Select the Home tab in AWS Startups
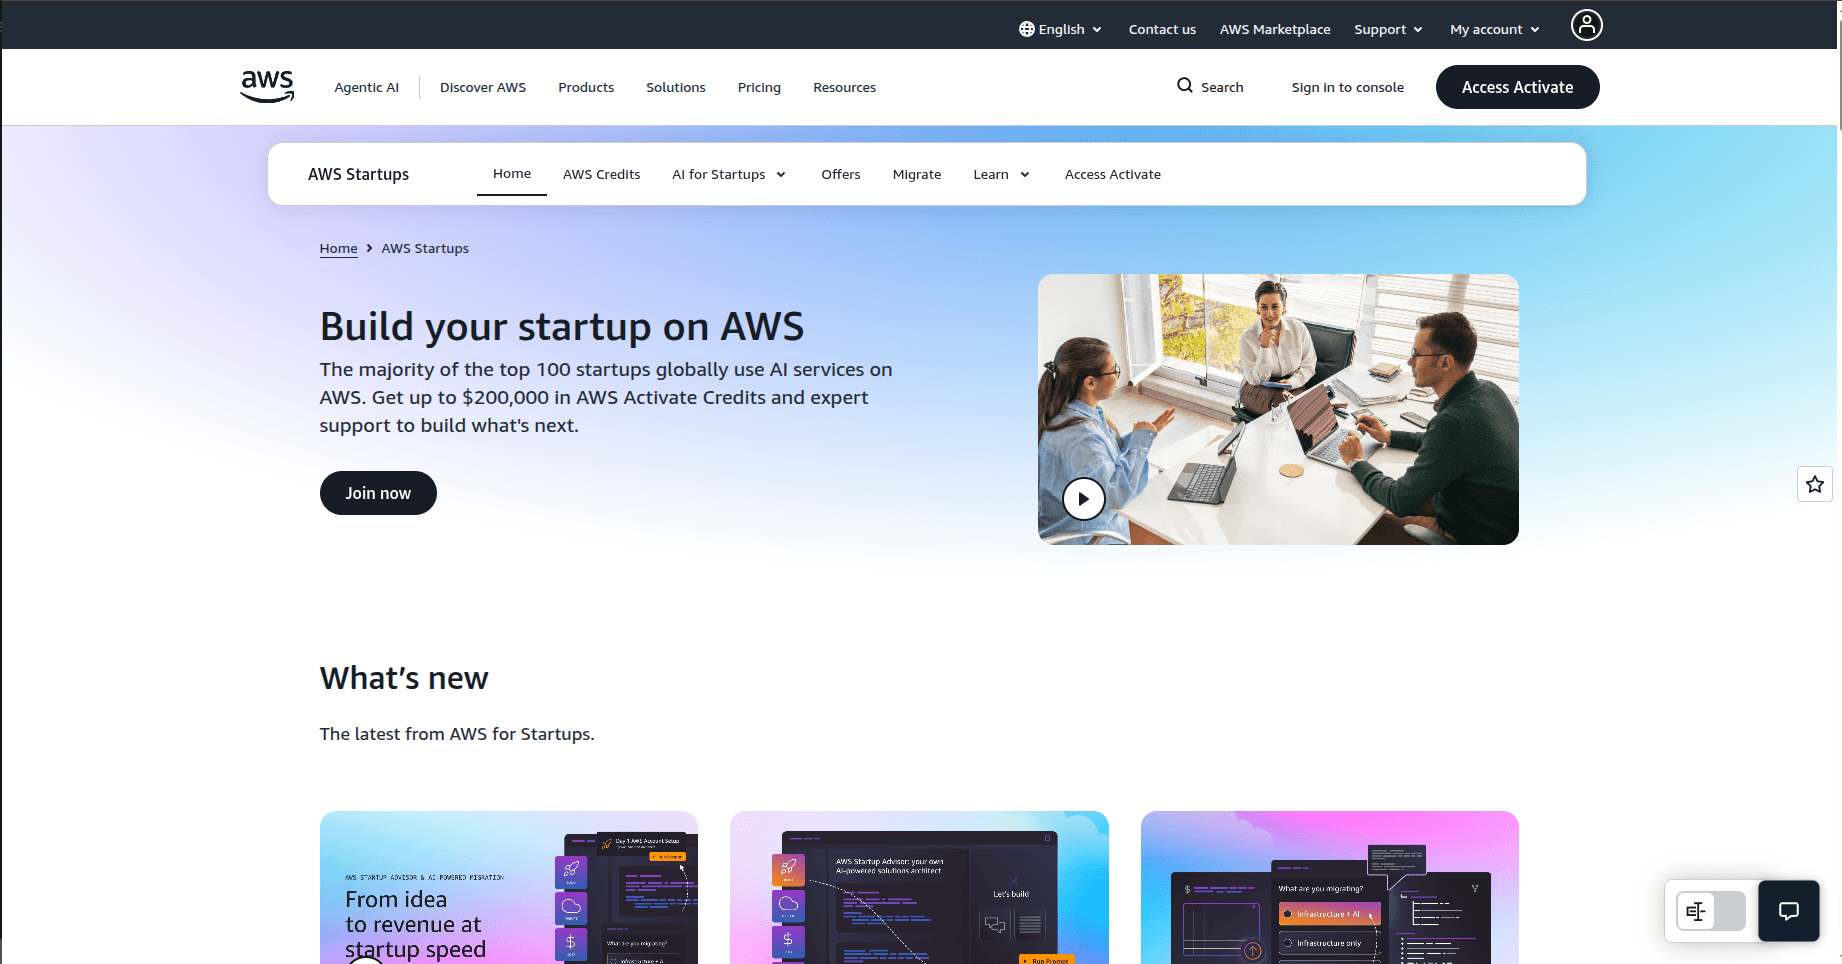Viewport: 1842px width, 964px height. coord(512,174)
